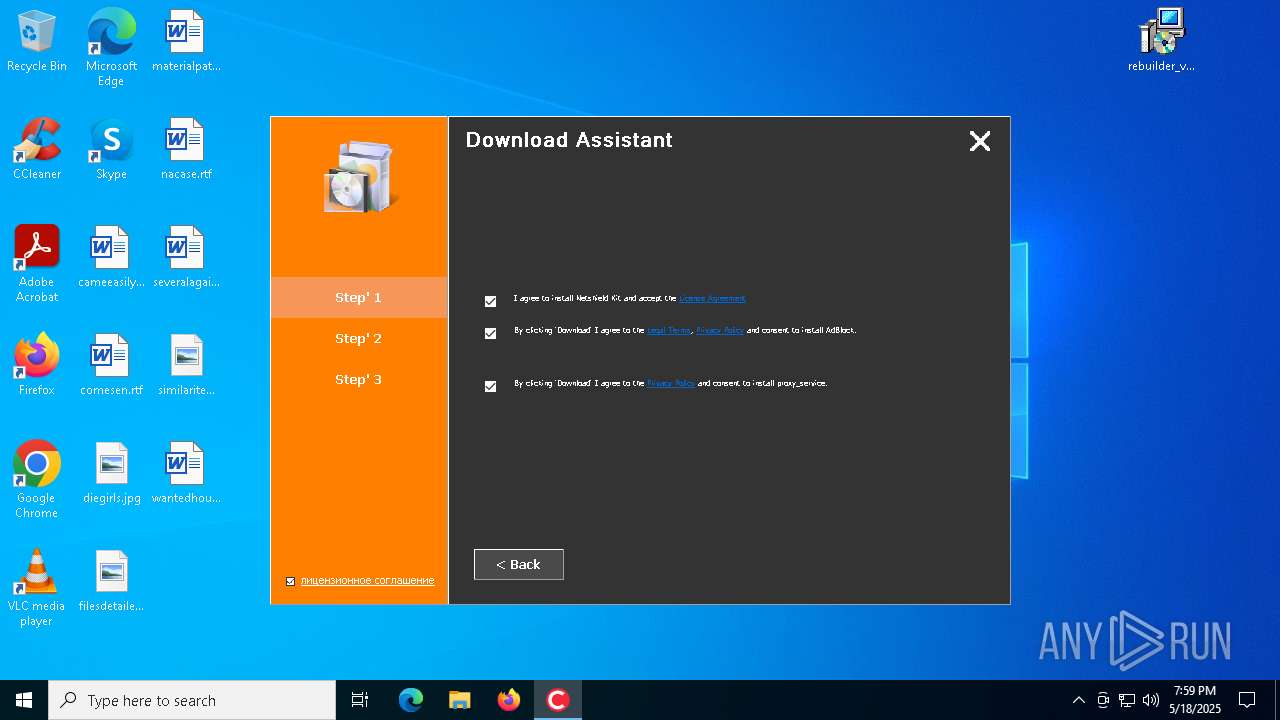1280x720 pixels.
Task: Open the Adobe Acrobat desktop shortcut
Action: (37, 264)
